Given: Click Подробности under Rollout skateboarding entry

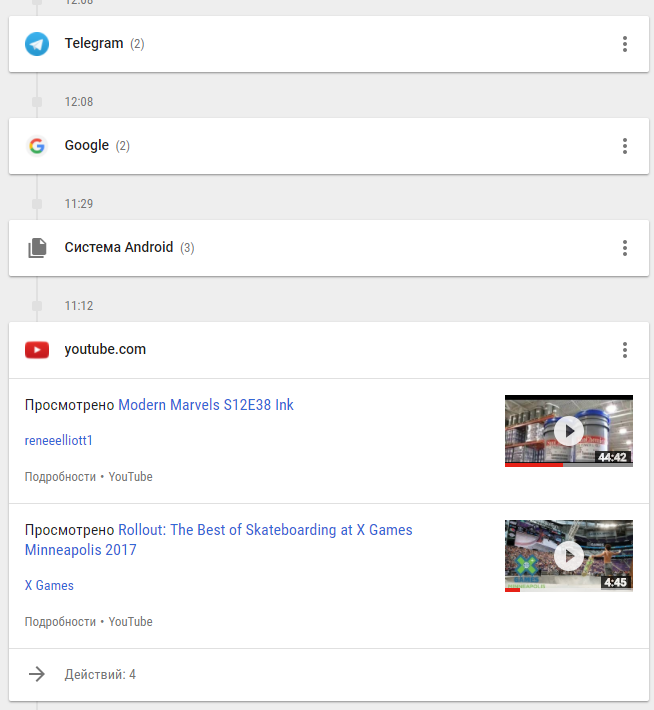Looking at the screenshot, I should (60, 622).
